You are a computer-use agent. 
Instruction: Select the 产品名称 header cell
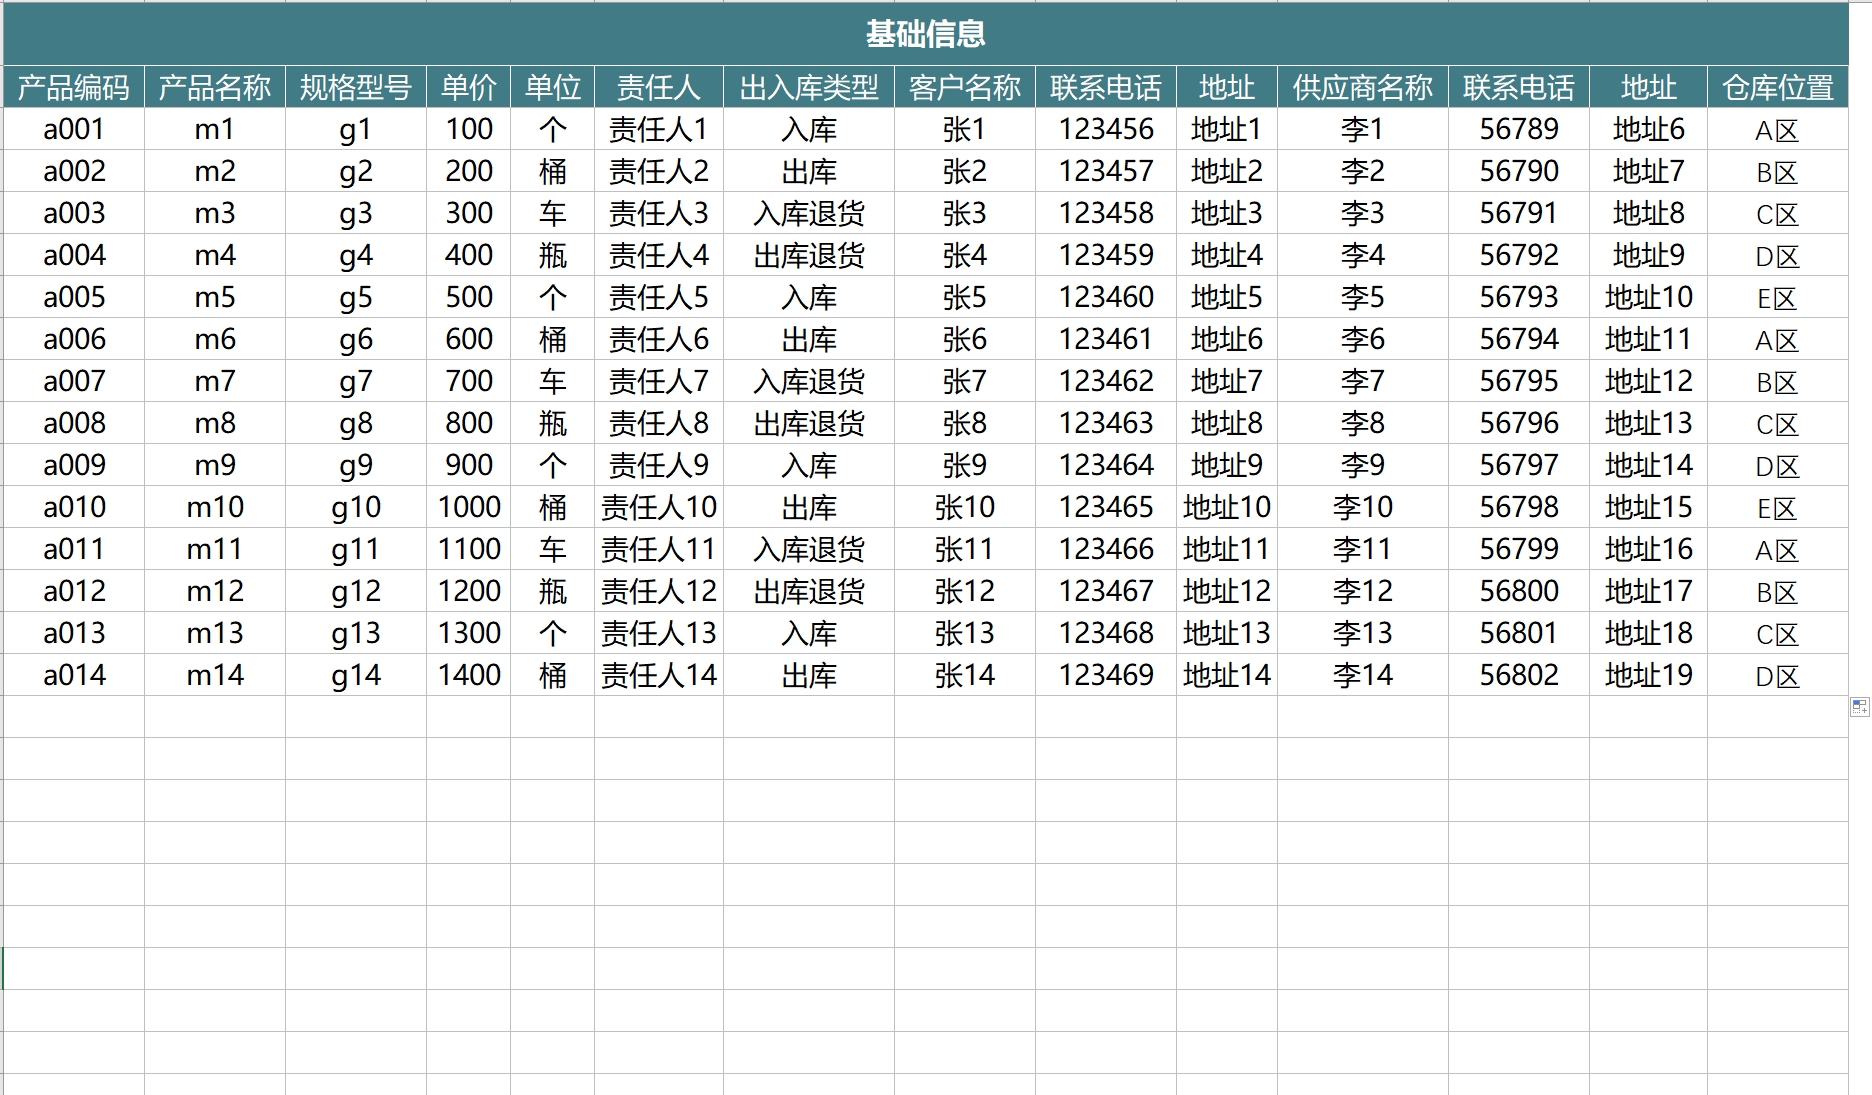215,88
